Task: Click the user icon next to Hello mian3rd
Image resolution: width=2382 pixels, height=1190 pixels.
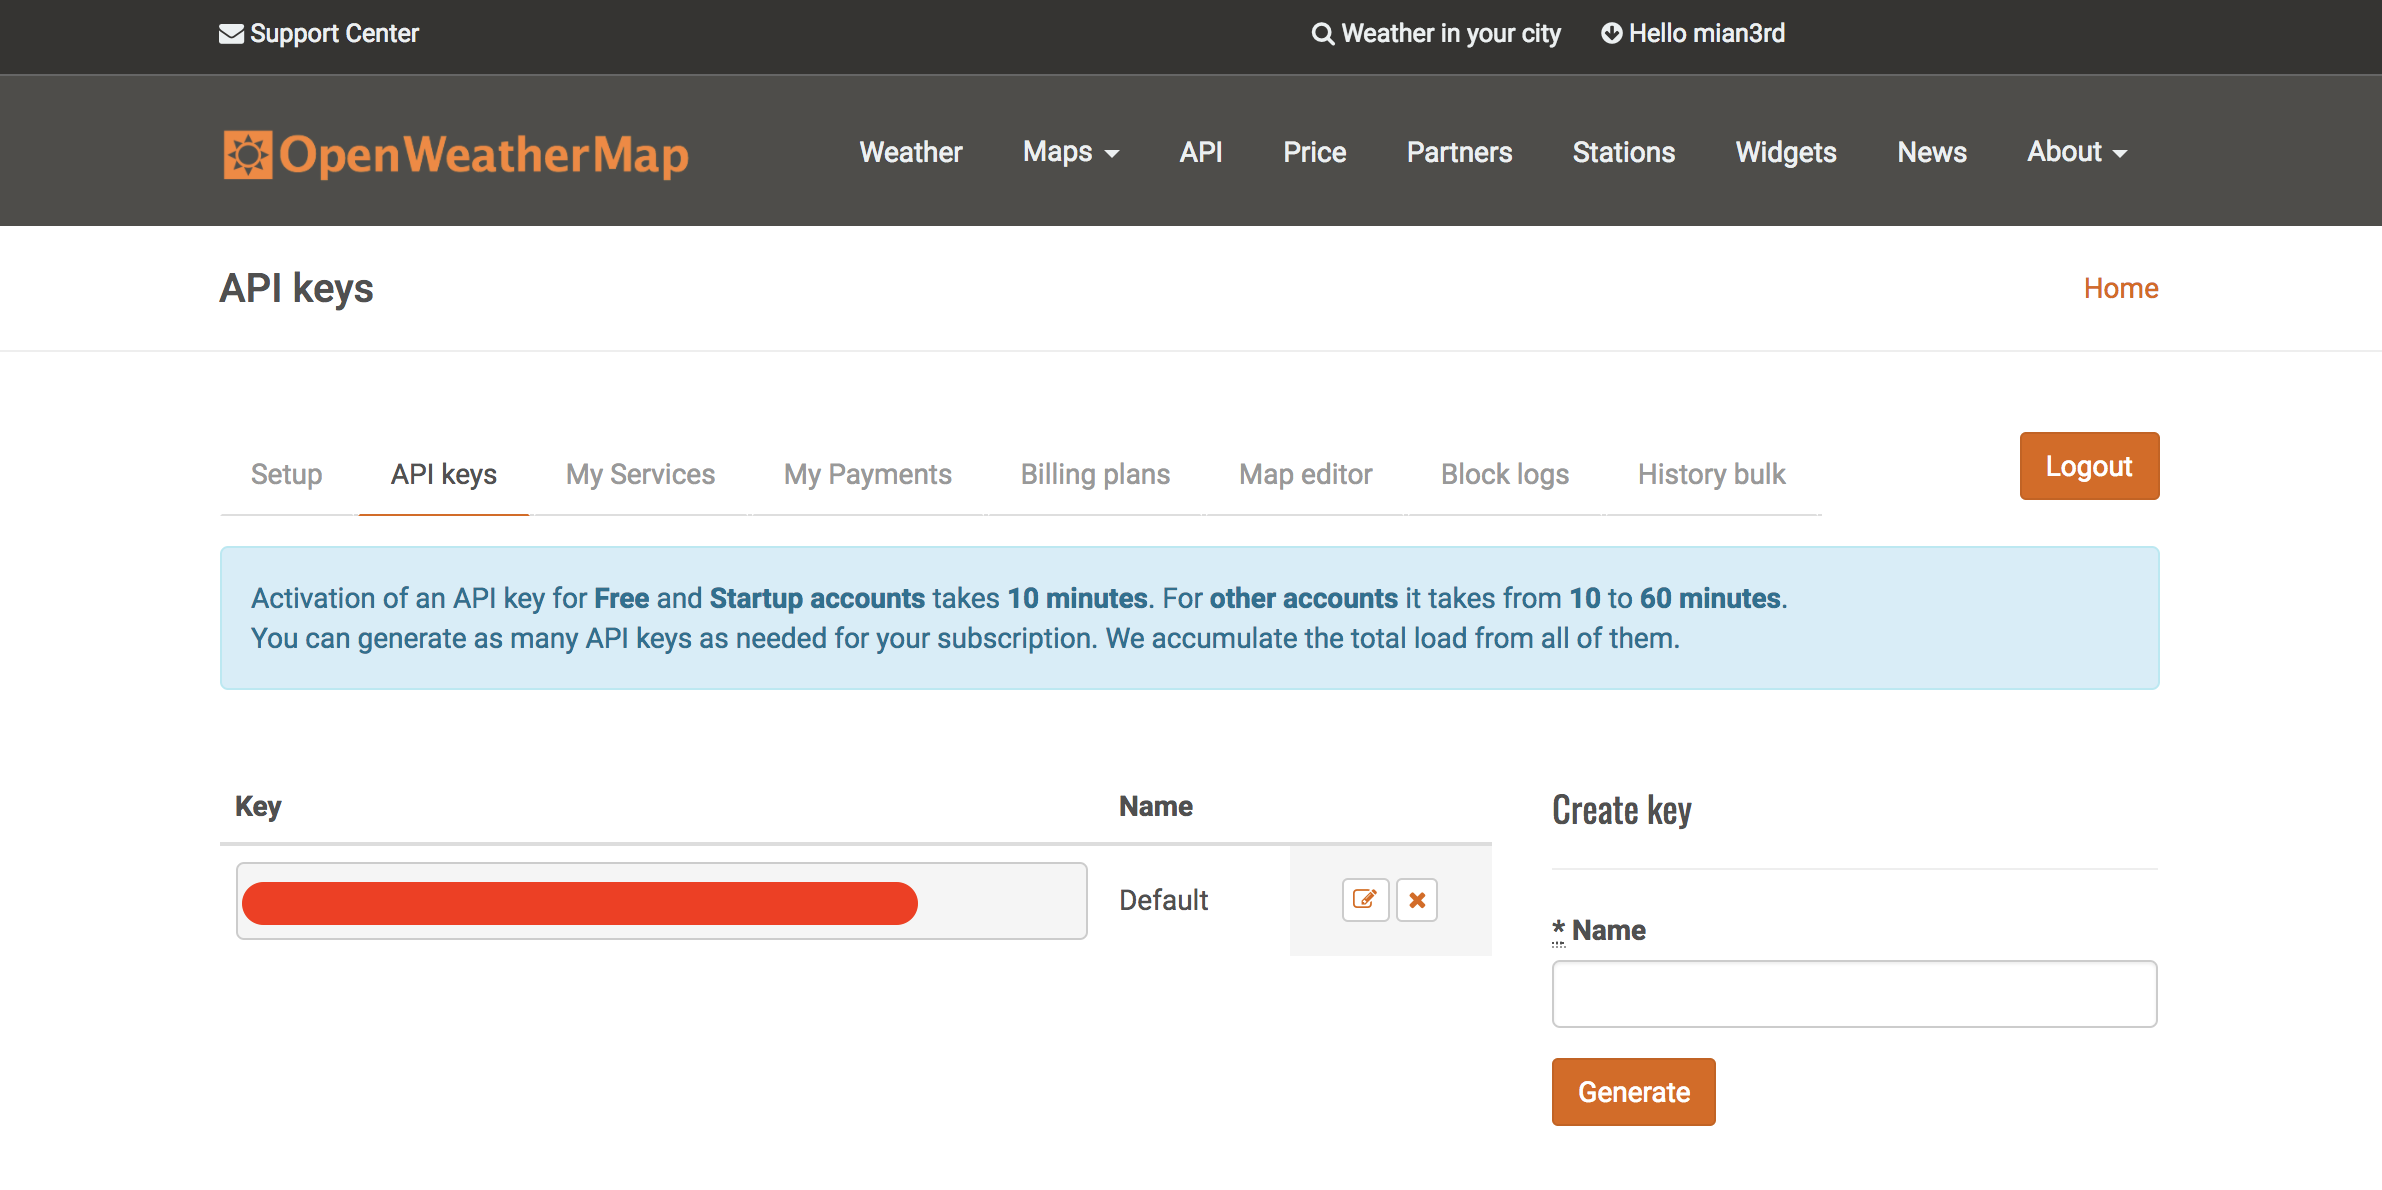Action: (1611, 33)
